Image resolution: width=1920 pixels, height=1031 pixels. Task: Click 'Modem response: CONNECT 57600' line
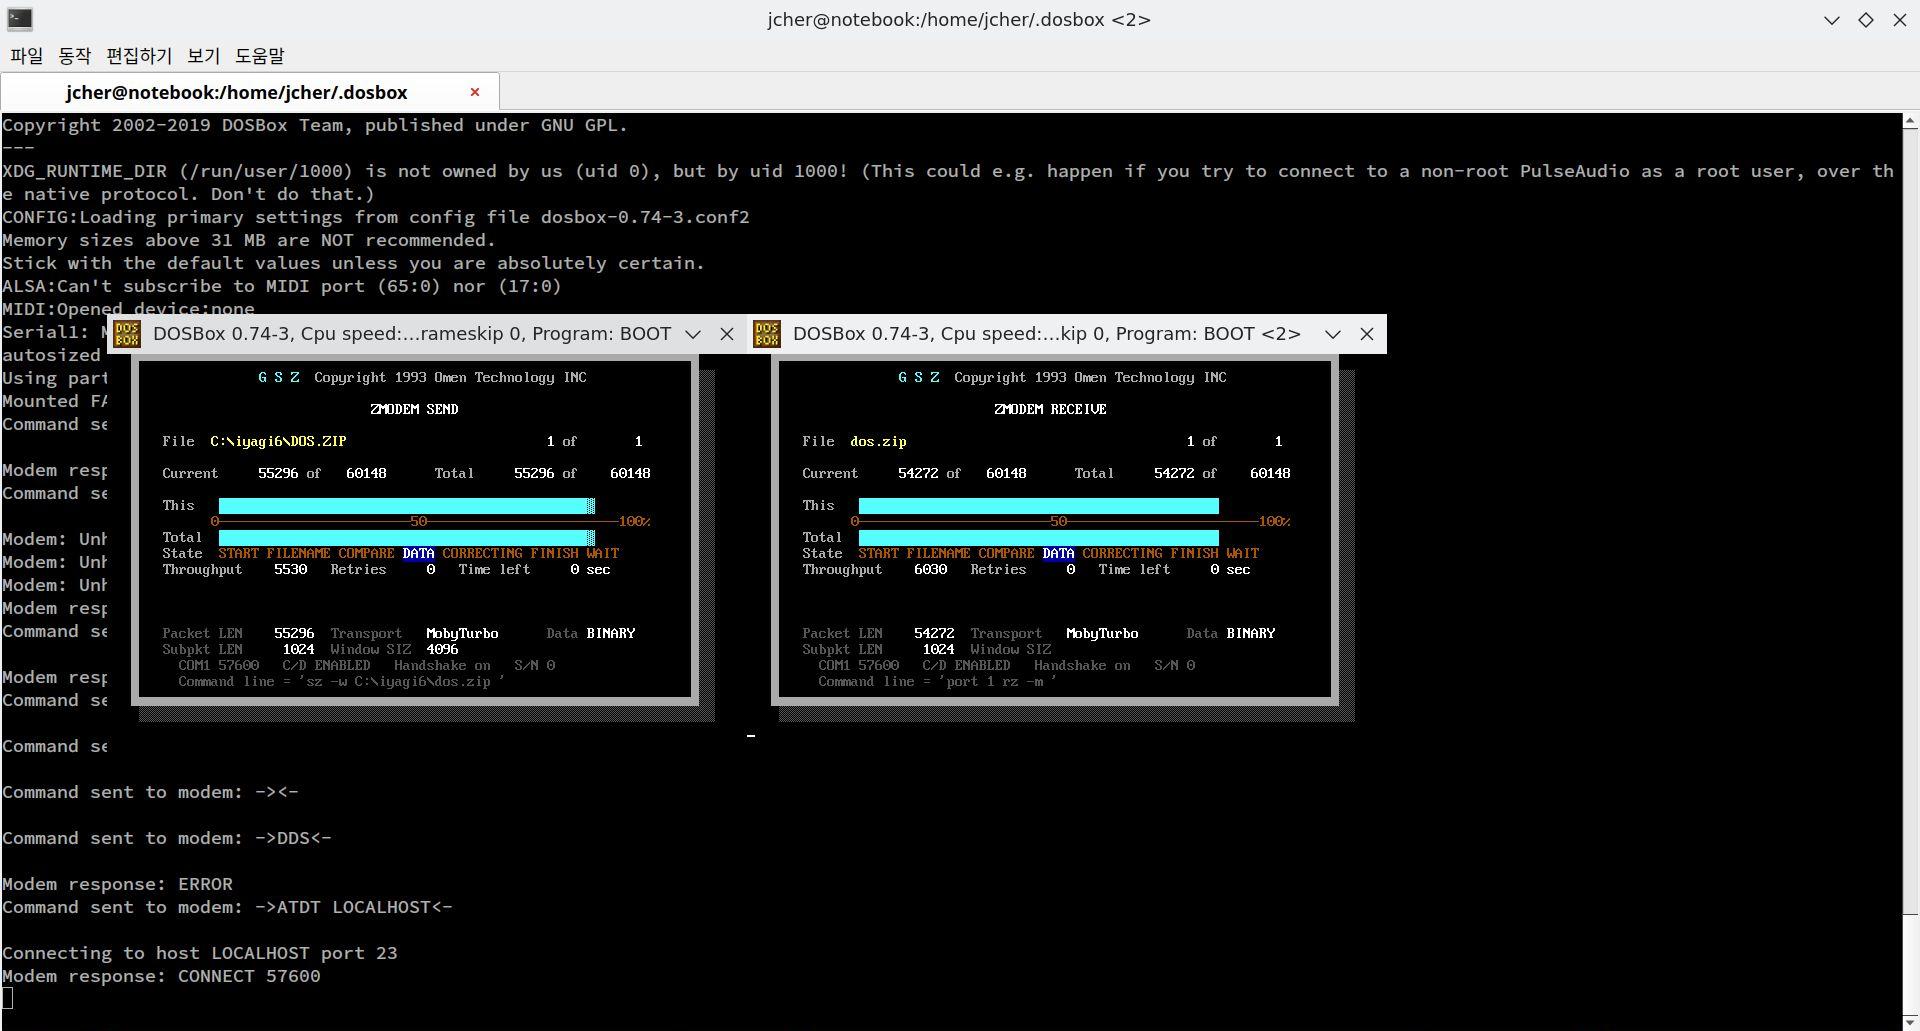161,976
